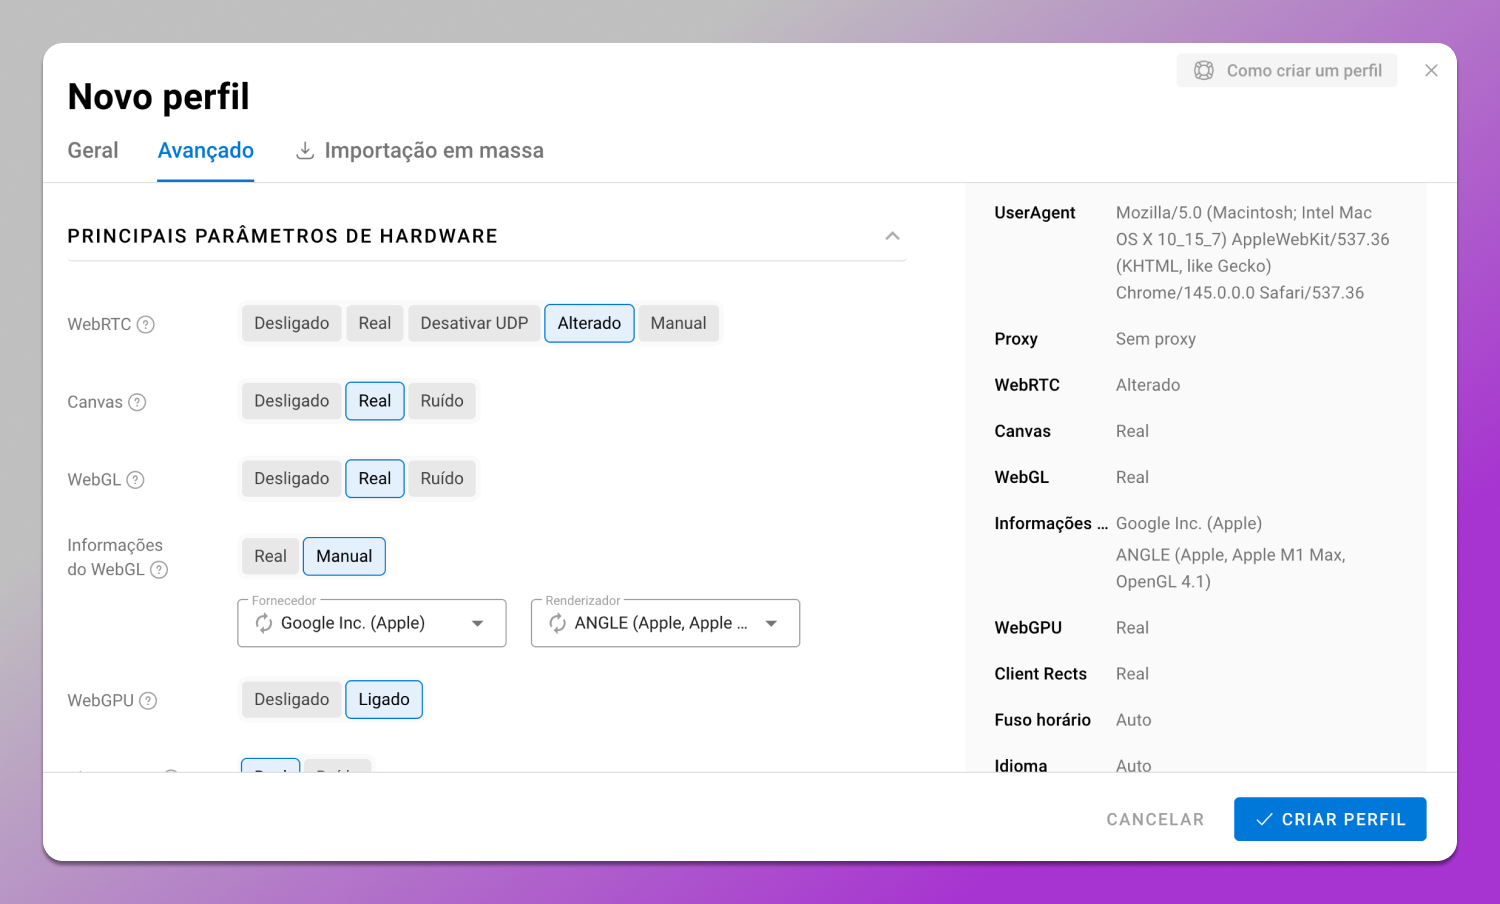Click the WebGPU help question mark icon

pos(148,701)
